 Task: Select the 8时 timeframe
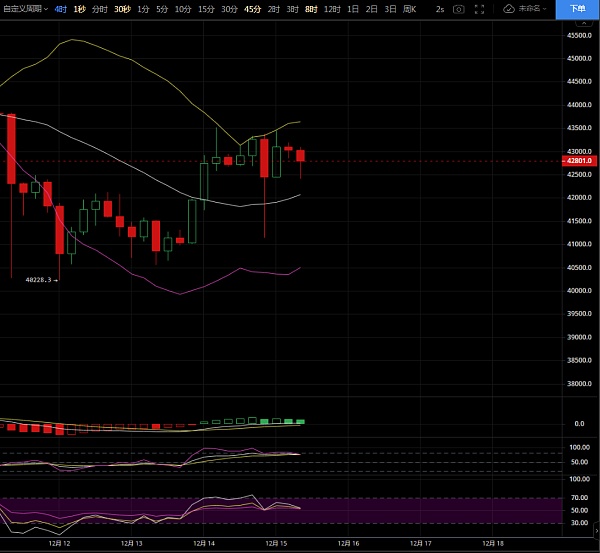pyautogui.click(x=310, y=8)
